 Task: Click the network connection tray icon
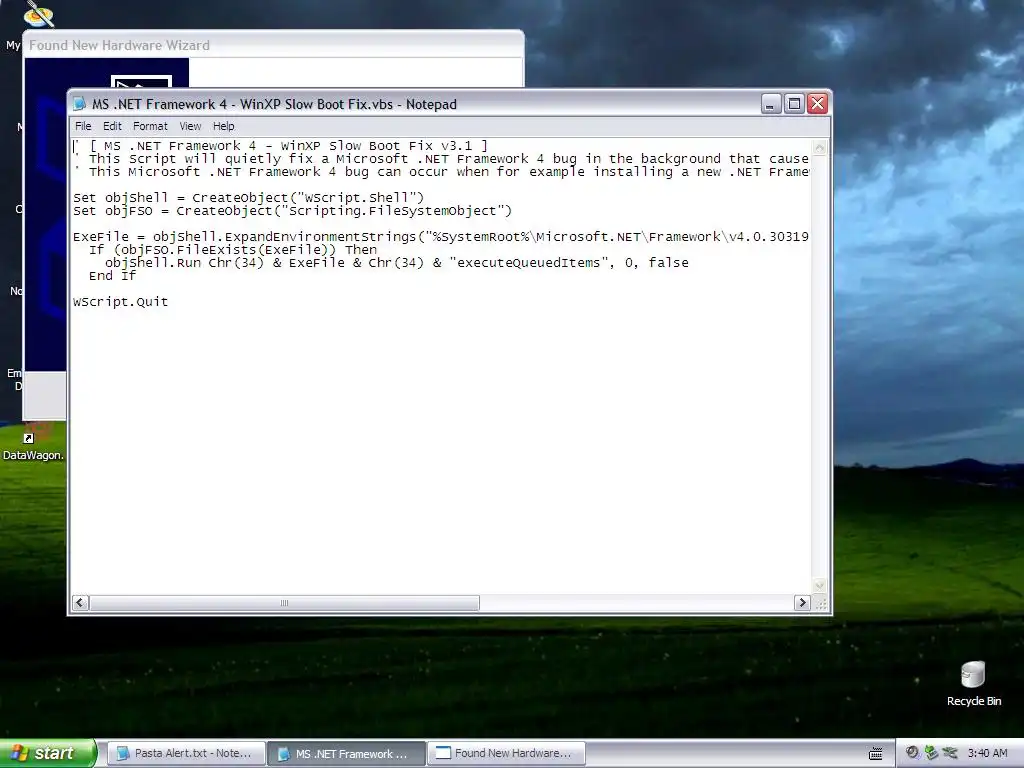pyautogui.click(x=950, y=753)
